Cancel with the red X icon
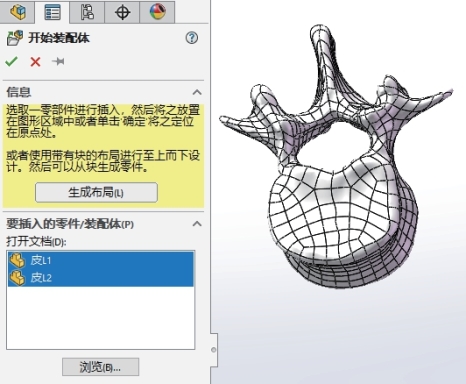466x384 pixels. click(x=35, y=62)
